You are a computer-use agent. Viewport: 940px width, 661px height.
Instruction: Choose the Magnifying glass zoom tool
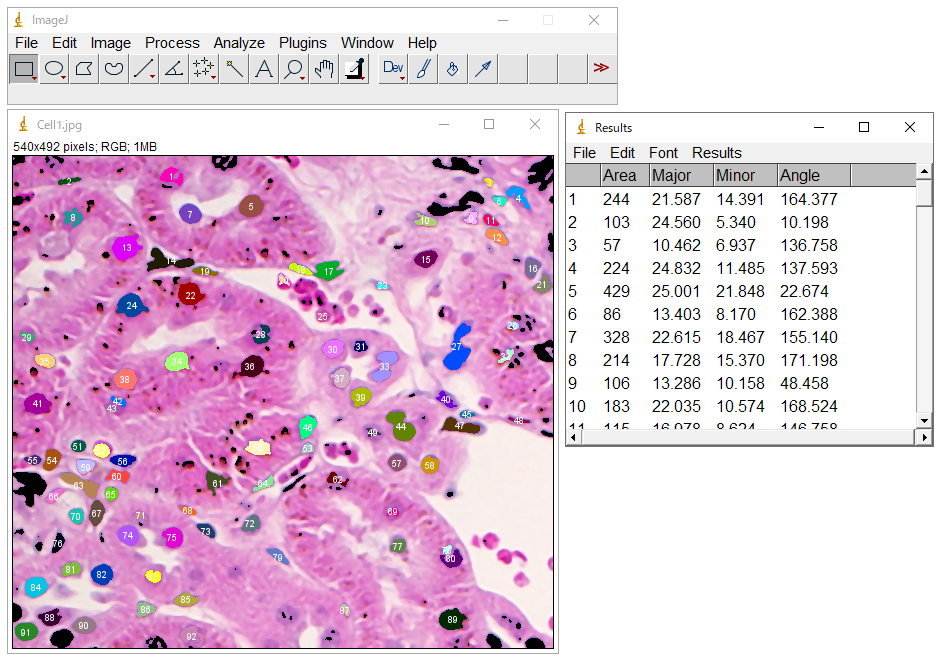[x=294, y=69]
